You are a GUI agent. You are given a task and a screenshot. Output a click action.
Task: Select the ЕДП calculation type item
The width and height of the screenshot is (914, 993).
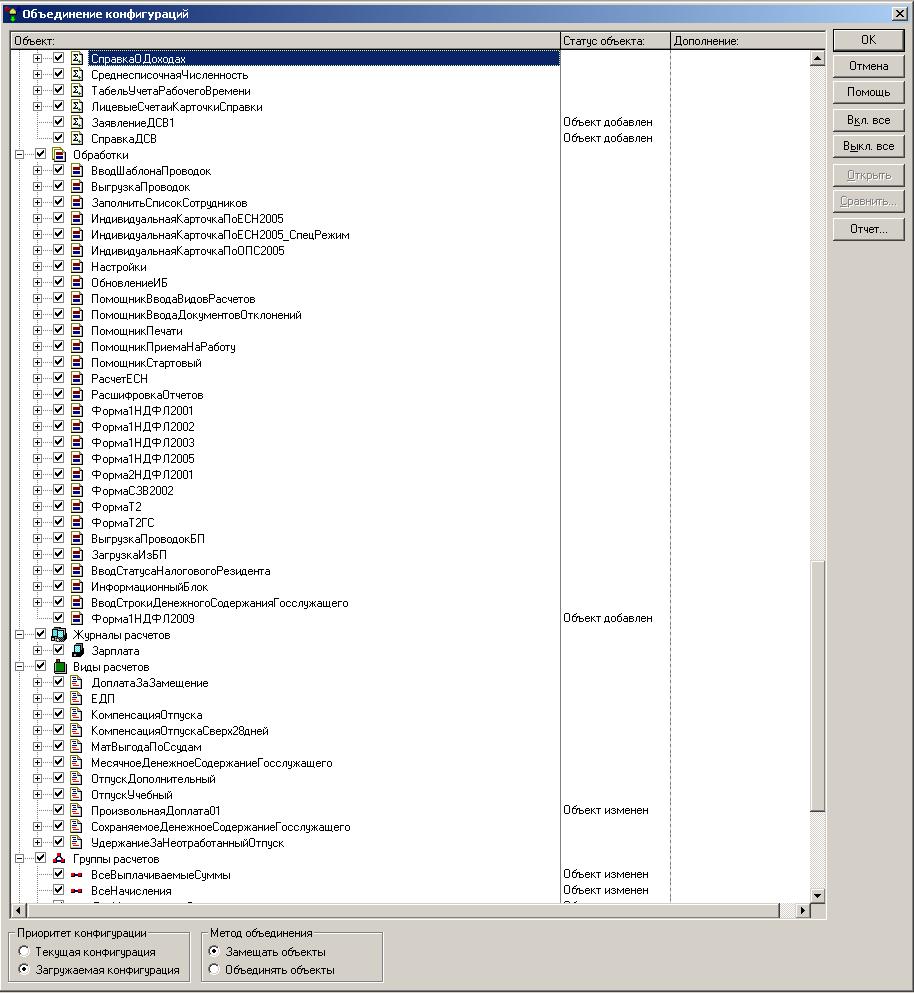[102, 699]
